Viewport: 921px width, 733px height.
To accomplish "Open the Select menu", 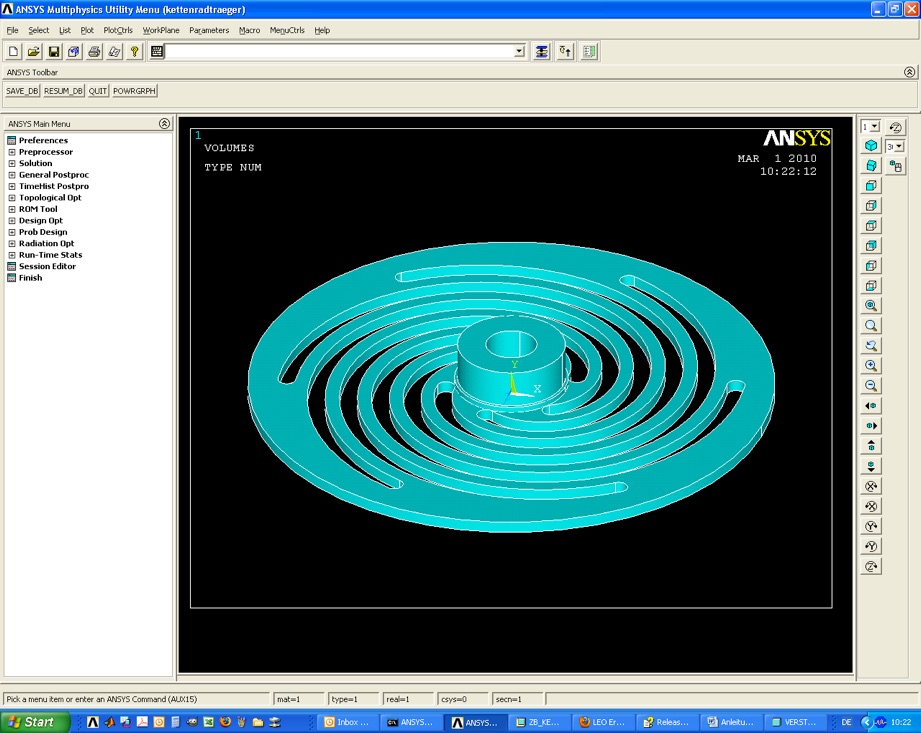I will pos(39,30).
